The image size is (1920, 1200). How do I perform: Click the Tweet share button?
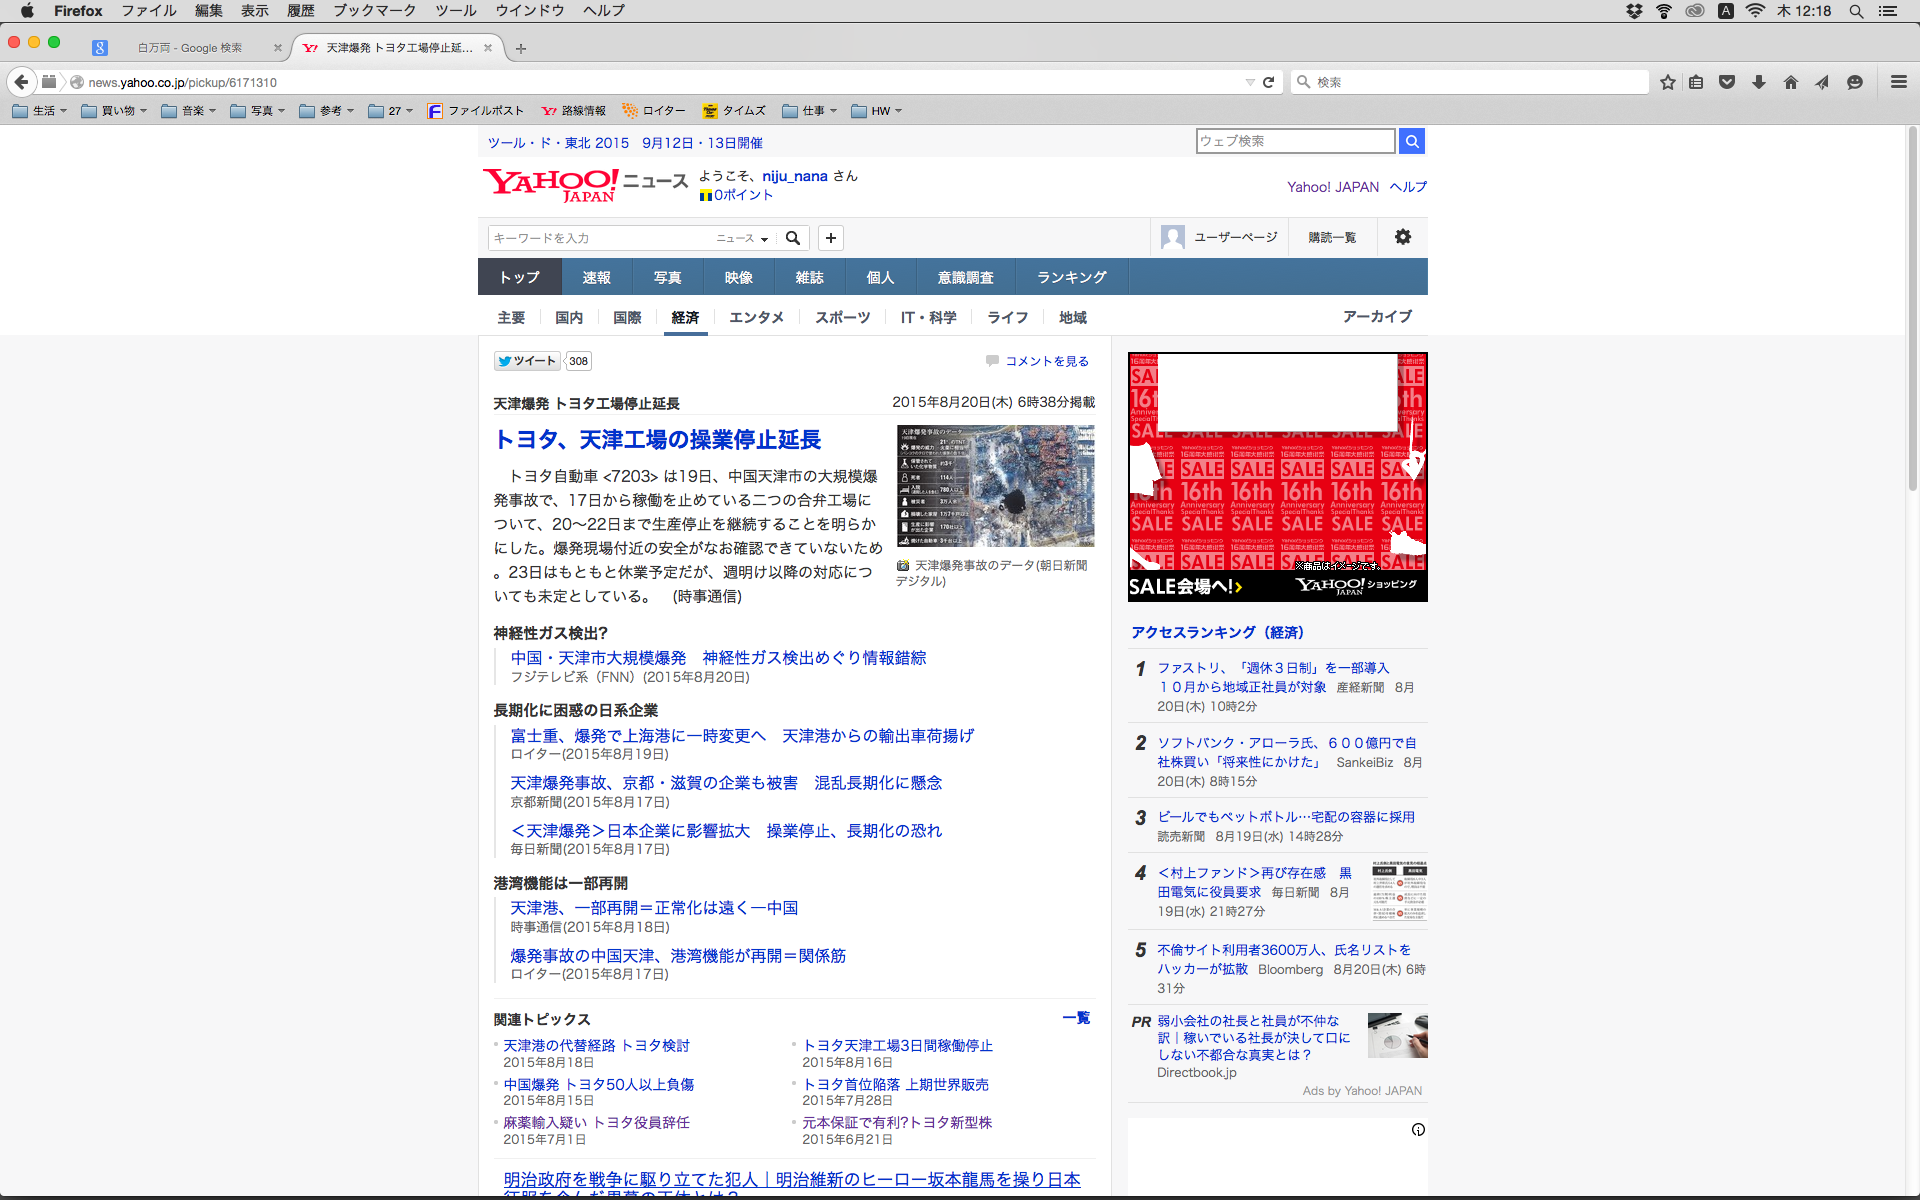(527, 361)
